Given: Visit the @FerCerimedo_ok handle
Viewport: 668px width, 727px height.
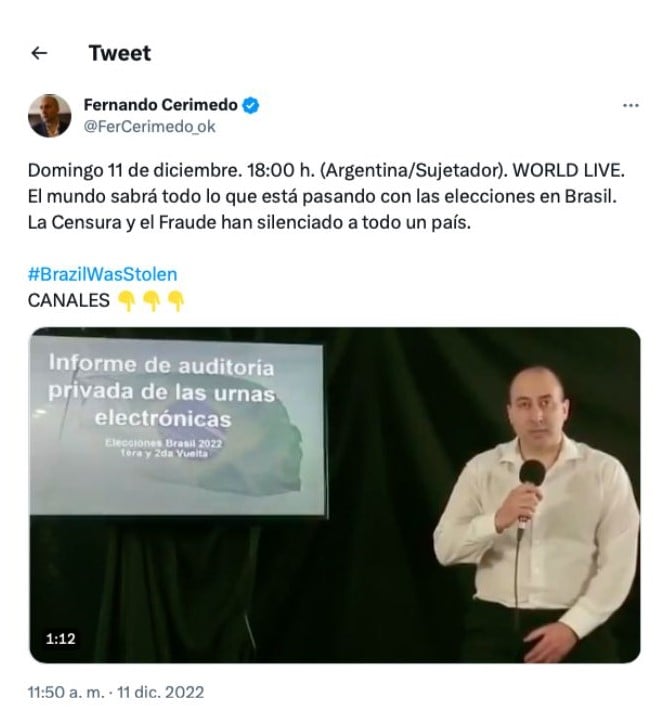Looking at the screenshot, I should pyautogui.click(x=149, y=127).
